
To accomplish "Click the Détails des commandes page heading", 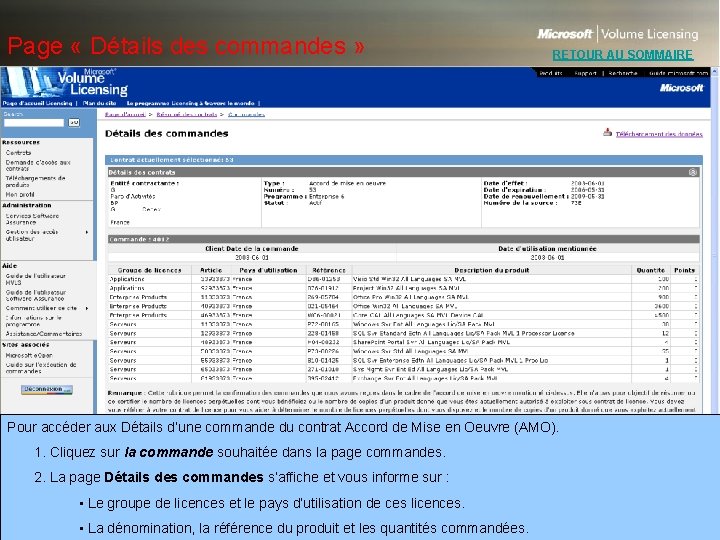I will point(167,134).
